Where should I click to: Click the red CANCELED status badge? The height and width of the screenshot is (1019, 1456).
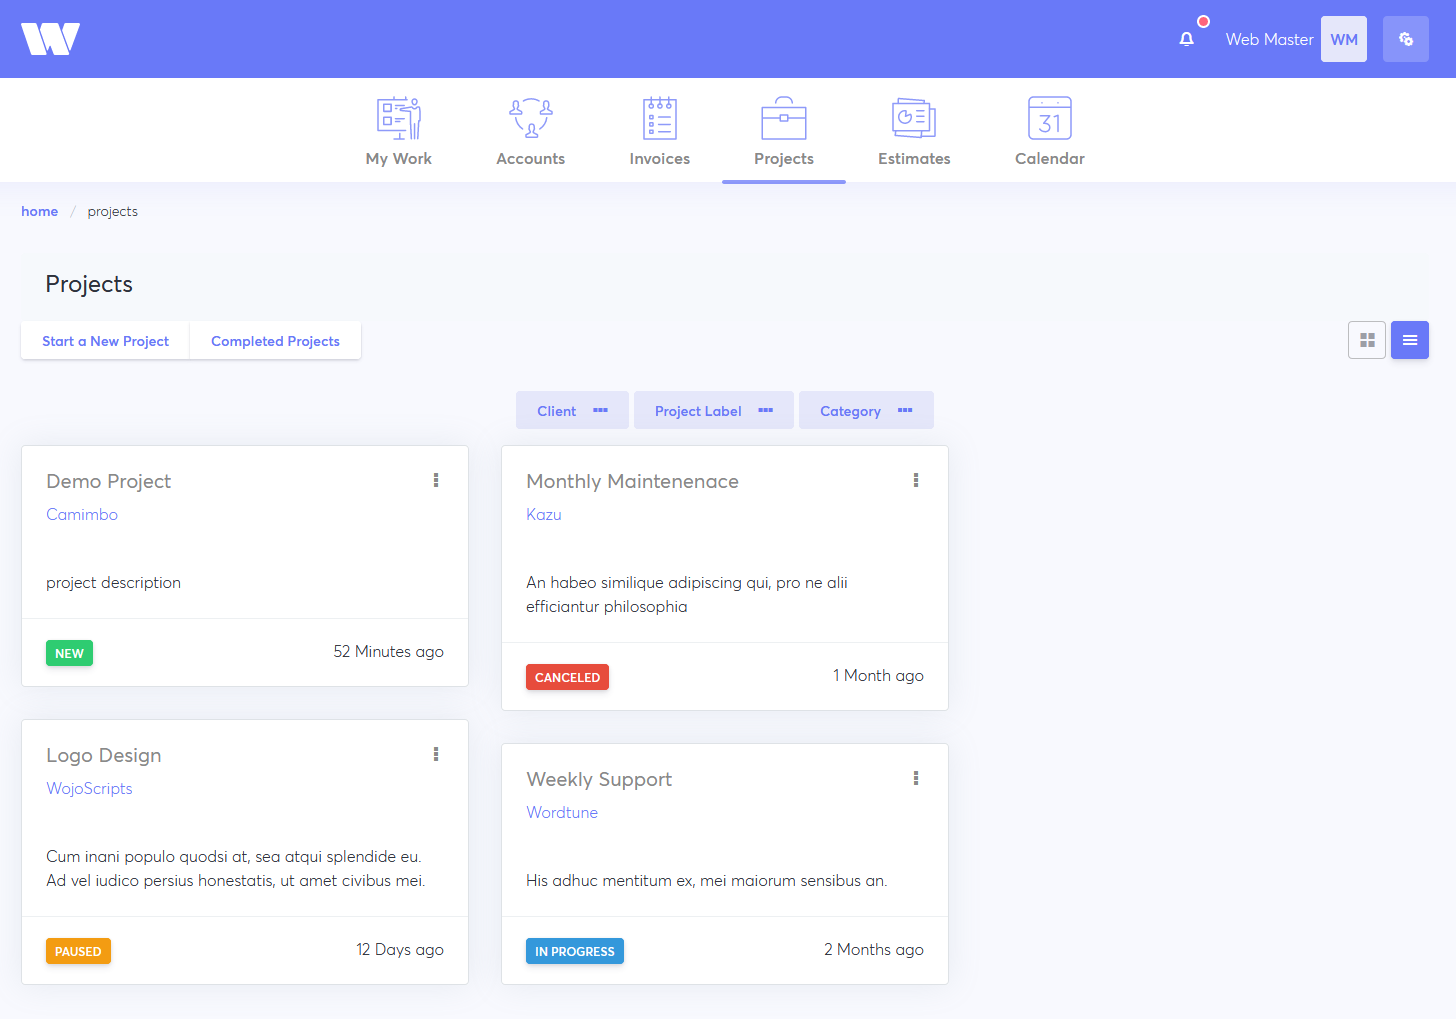tap(567, 677)
